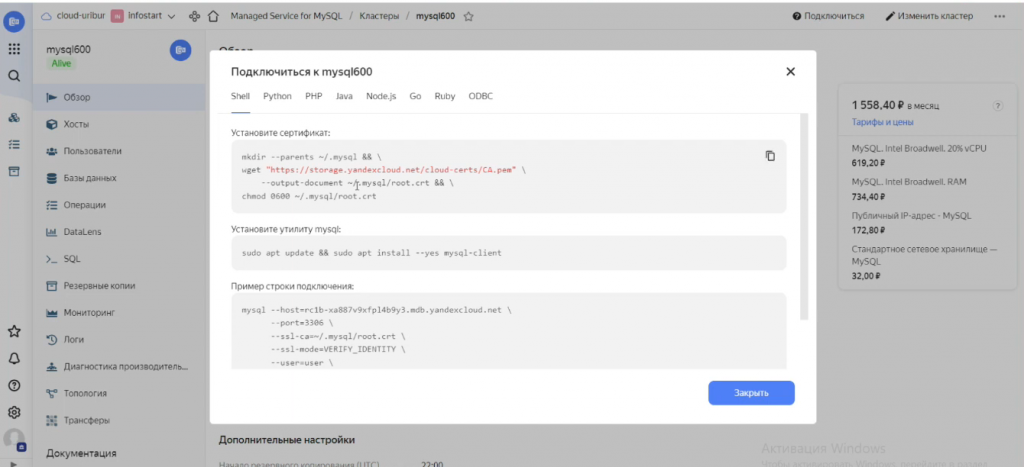Open the Yandex Cloud console logo
Image resolution: width=1024 pixels, height=467 pixels.
(14, 22)
